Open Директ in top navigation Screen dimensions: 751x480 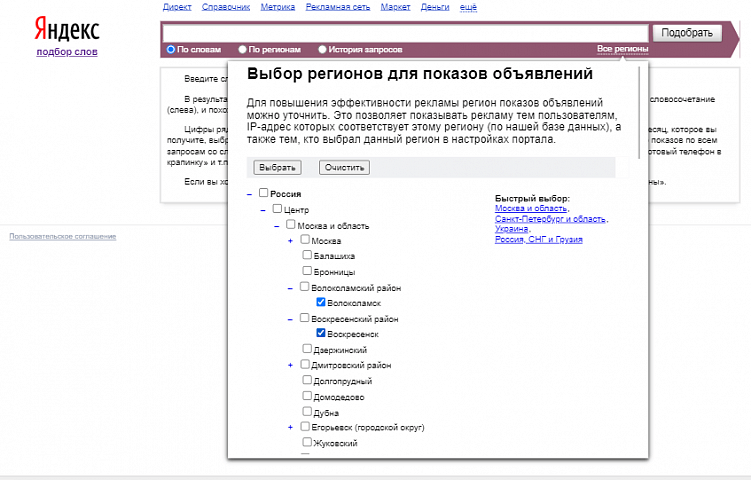tap(177, 7)
